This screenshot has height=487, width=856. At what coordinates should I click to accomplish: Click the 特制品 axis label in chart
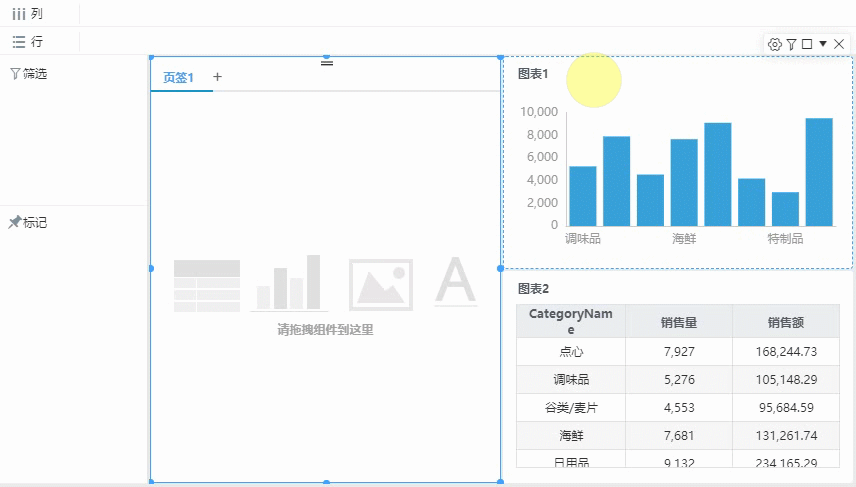point(785,239)
